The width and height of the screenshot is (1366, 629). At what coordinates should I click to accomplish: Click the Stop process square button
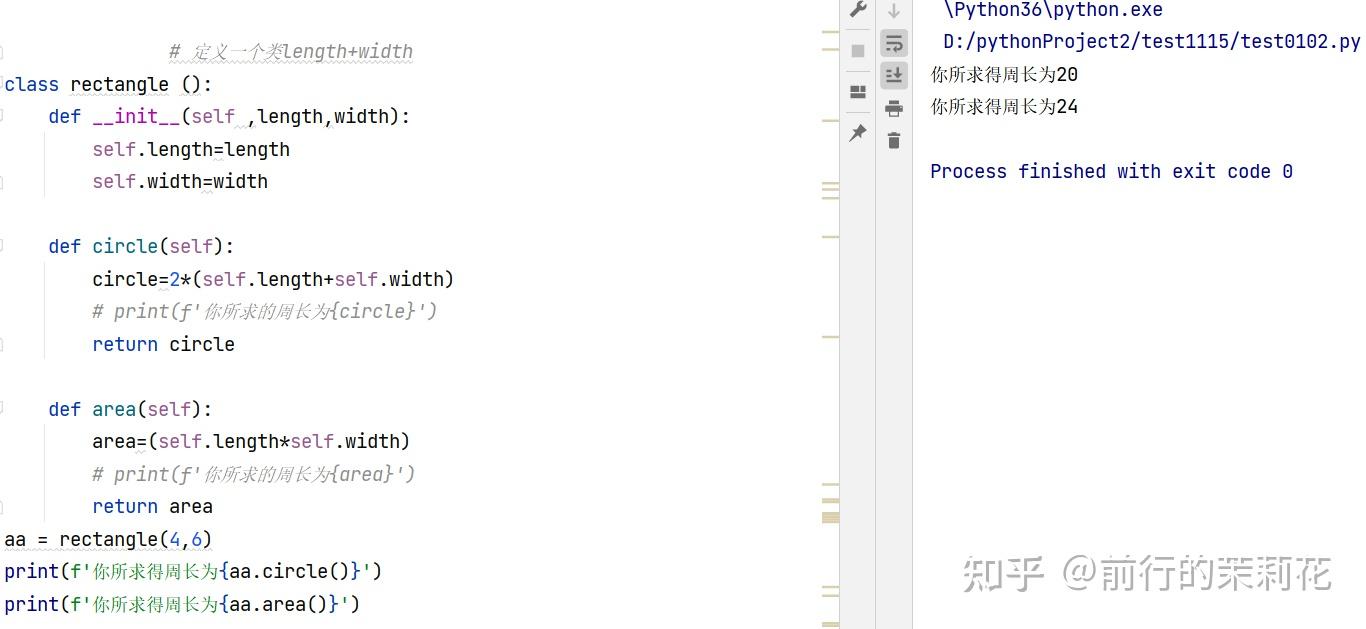tap(858, 51)
